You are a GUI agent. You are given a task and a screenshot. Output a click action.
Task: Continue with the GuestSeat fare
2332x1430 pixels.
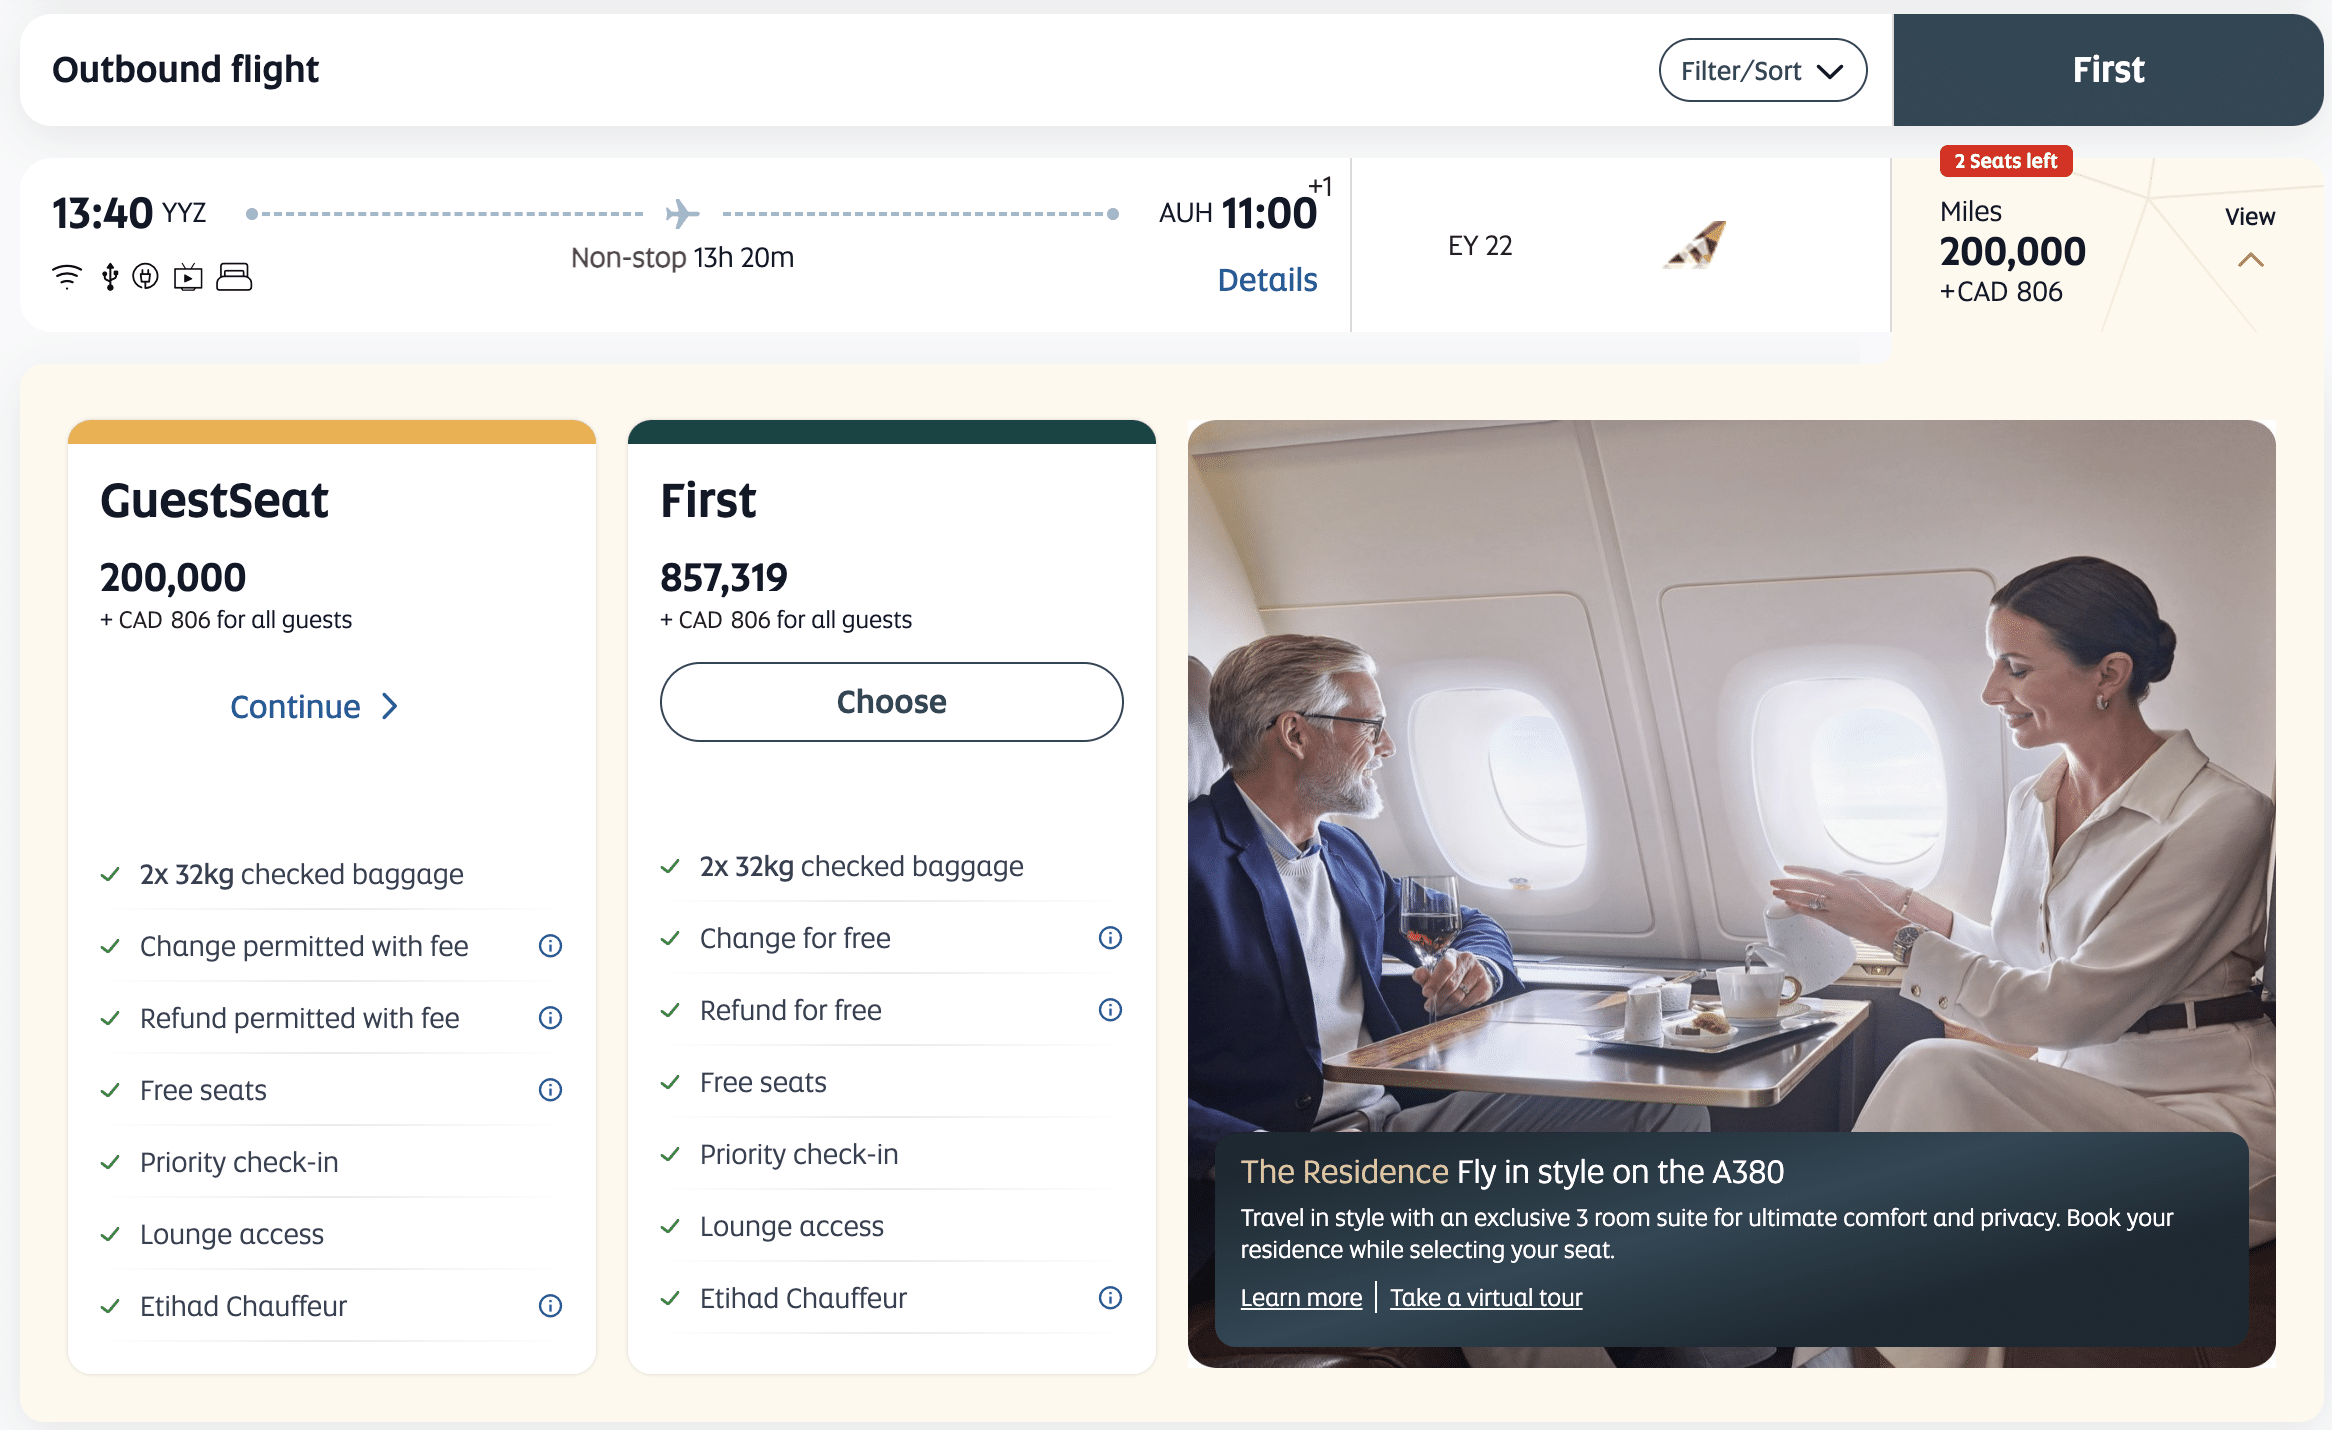(x=315, y=707)
